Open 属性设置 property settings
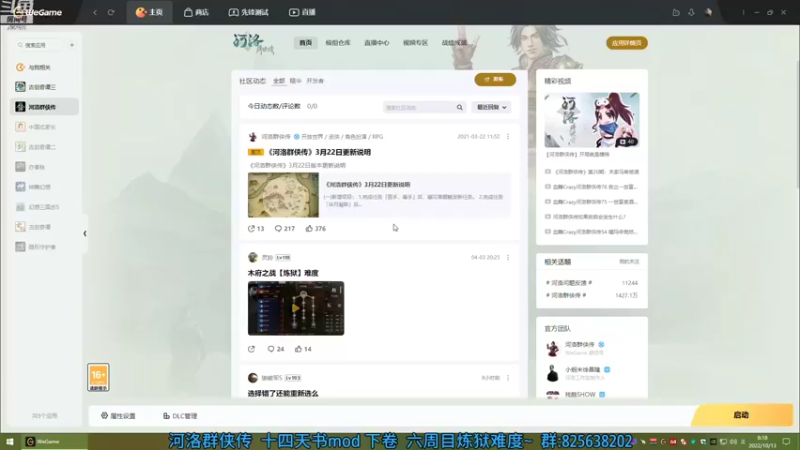Image resolution: width=800 pixels, height=450 pixels. 118,416
